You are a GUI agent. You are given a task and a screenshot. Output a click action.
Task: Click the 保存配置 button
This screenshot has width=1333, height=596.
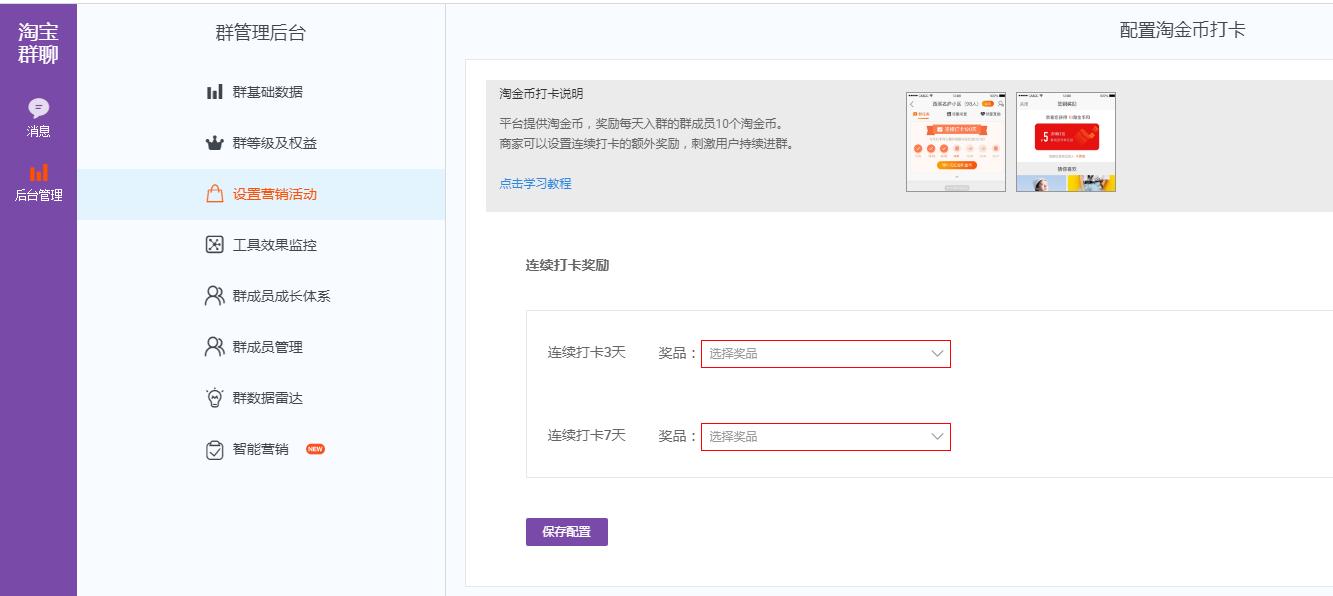point(566,532)
